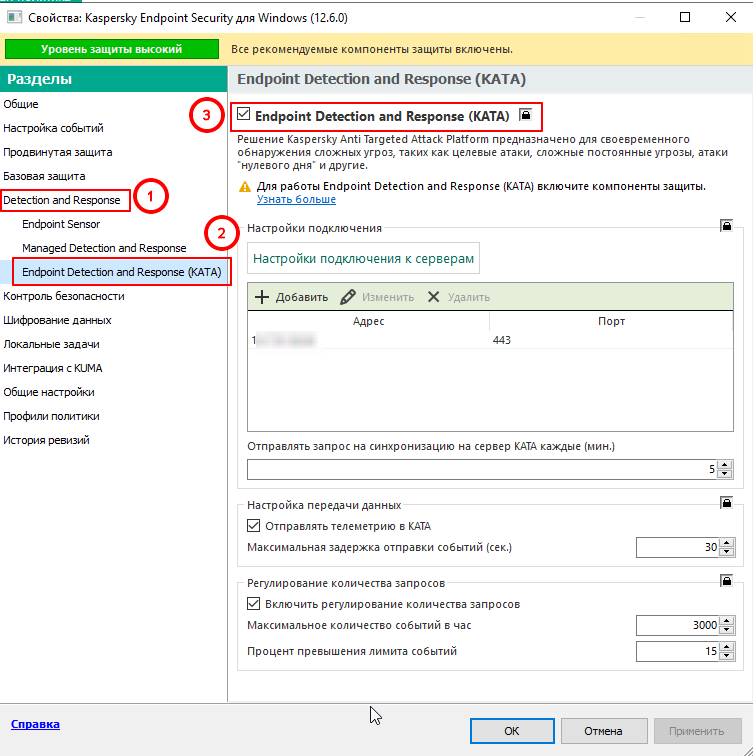Click the warning triangle icon
This screenshot has width=753, height=756.
(245, 187)
